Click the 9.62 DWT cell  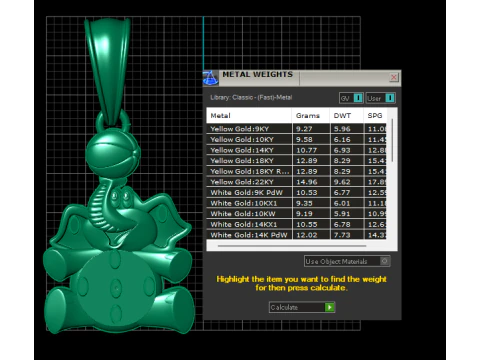point(347,182)
